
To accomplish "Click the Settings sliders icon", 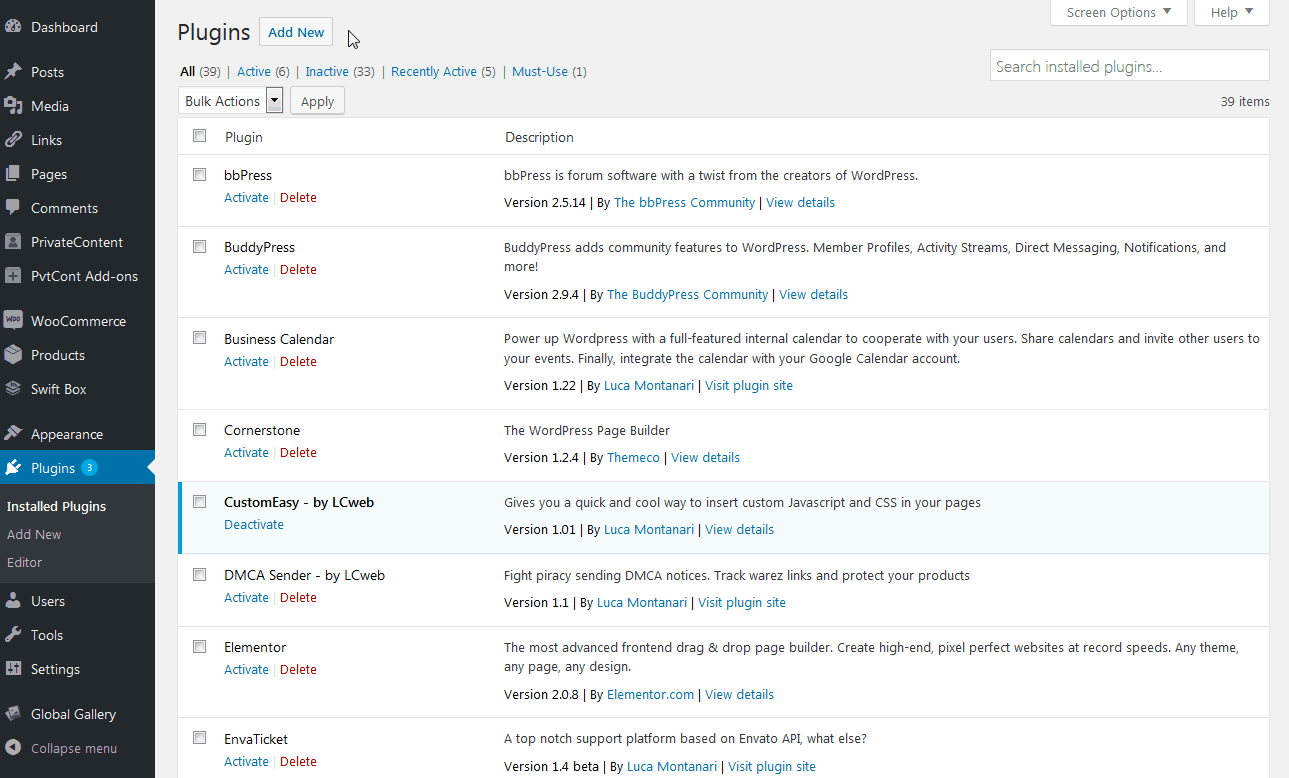I will (x=13, y=669).
